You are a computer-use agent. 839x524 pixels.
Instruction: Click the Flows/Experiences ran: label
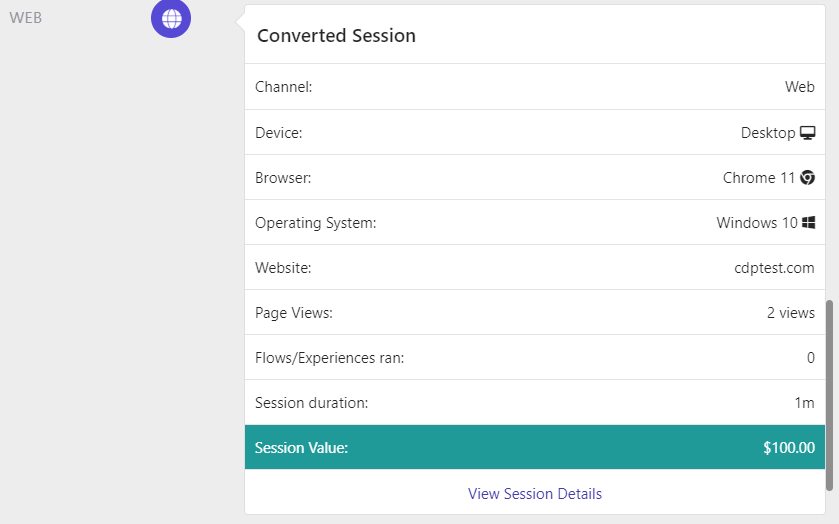[x=330, y=358]
